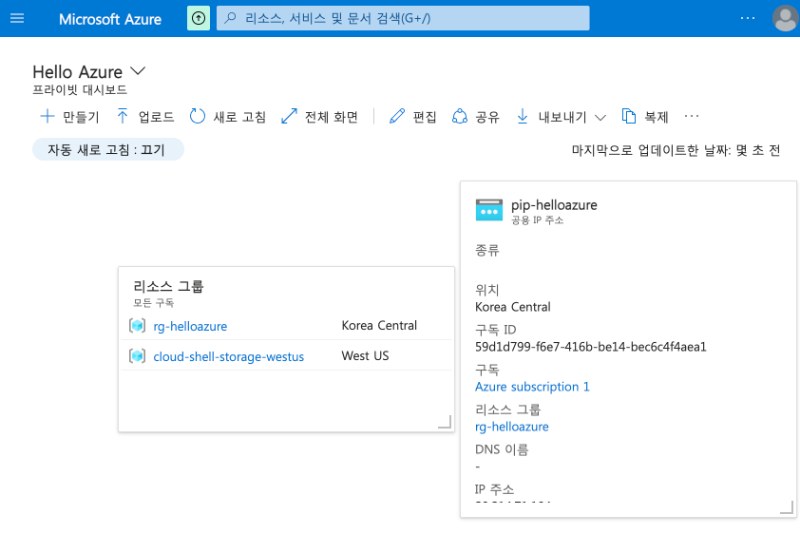Click the 내보내기 export download button
This screenshot has width=800, height=534.
point(552,117)
